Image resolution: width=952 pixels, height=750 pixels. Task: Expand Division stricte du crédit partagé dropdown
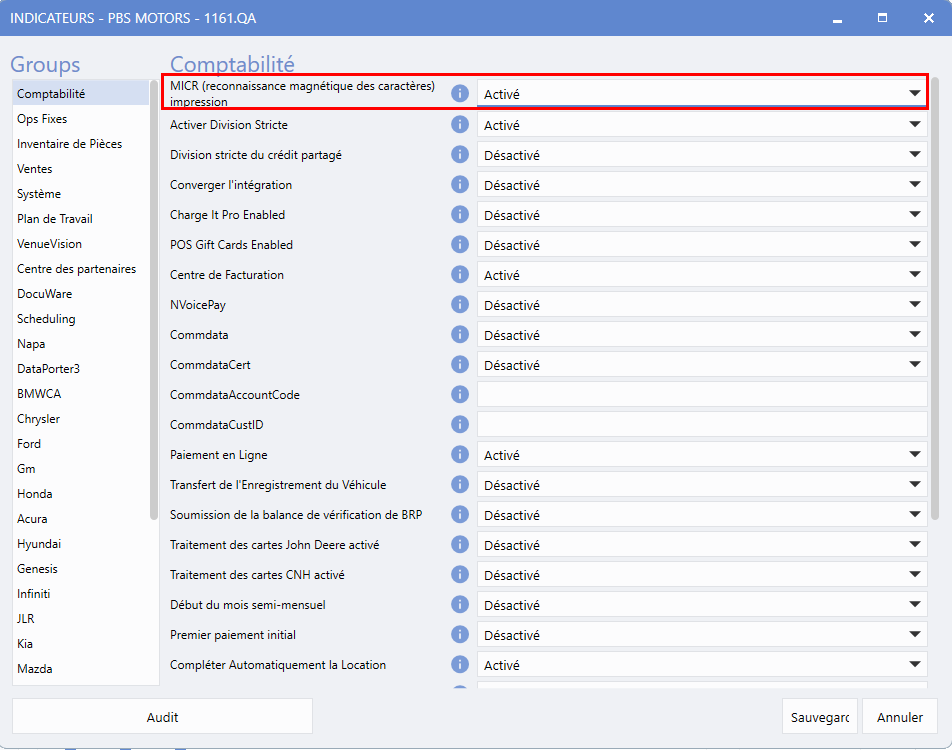pos(702,154)
